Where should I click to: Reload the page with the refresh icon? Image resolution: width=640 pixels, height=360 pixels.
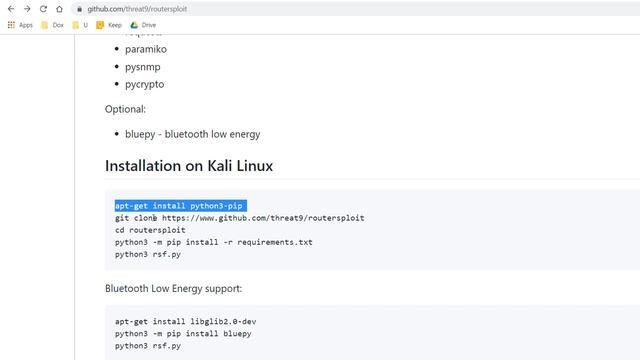click(x=43, y=9)
